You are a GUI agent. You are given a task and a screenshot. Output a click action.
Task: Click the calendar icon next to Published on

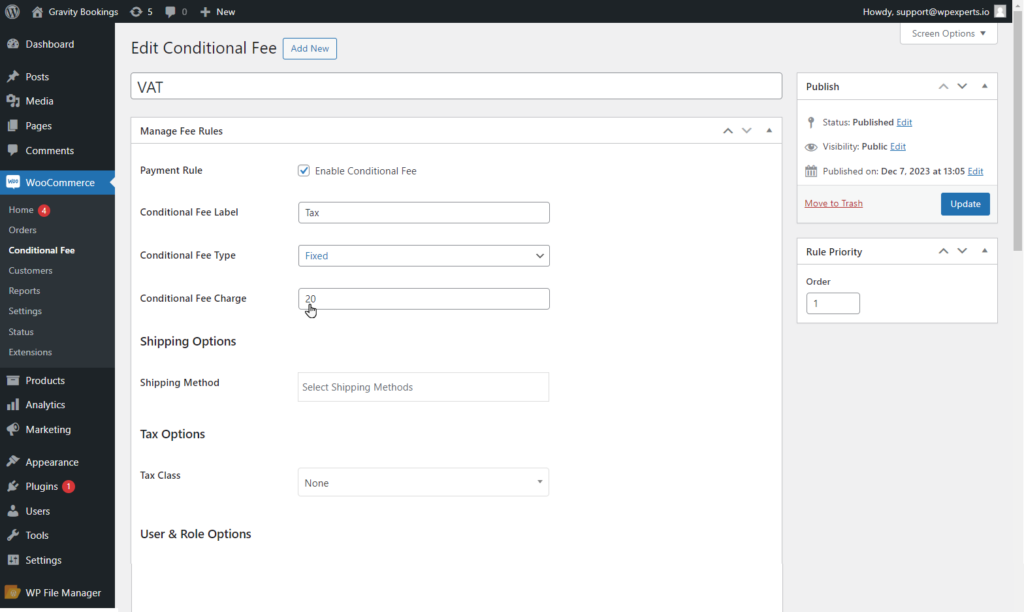[811, 171]
